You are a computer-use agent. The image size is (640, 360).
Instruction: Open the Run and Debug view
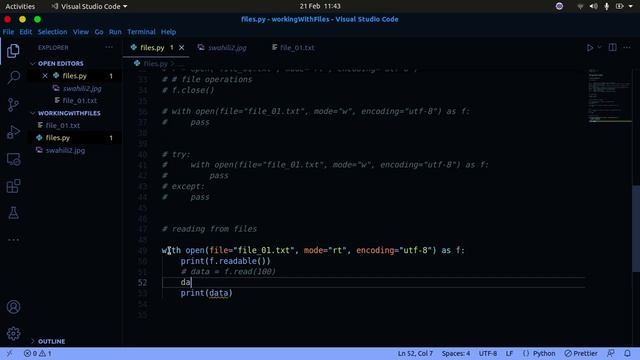13,132
